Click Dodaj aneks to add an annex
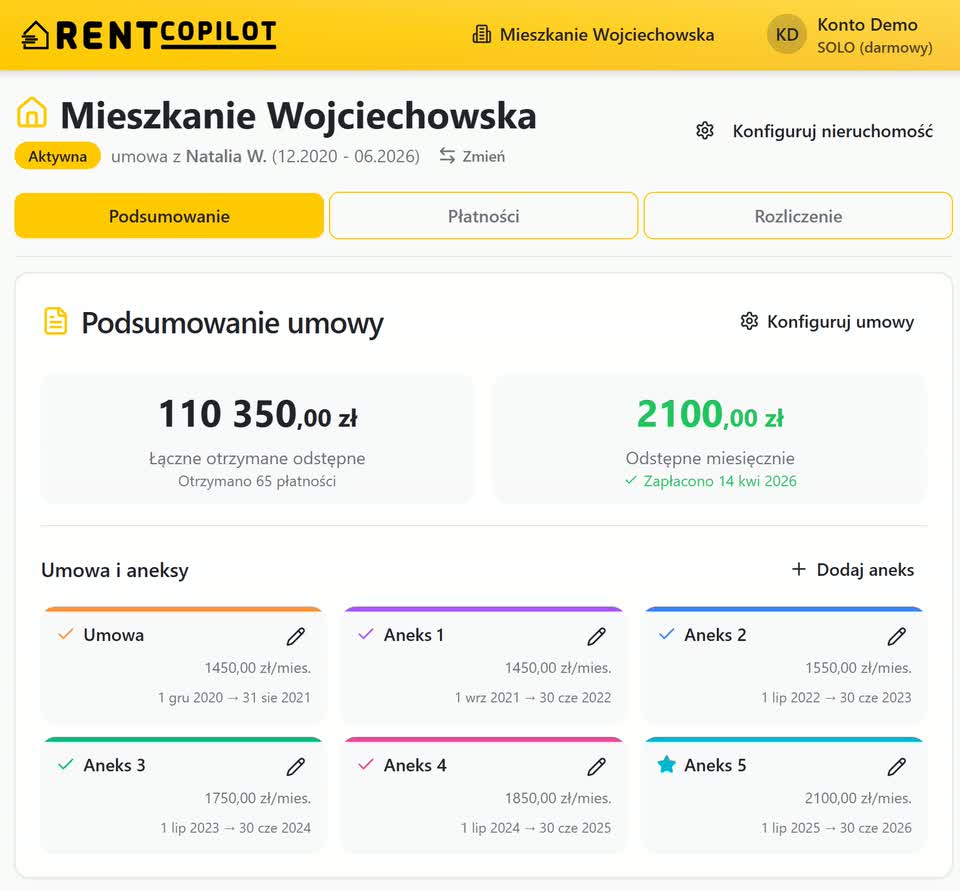The width and height of the screenshot is (960, 891). pos(855,570)
